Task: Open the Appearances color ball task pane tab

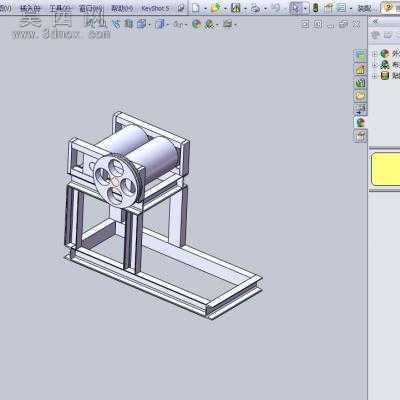Action: [x=360, y=123]
